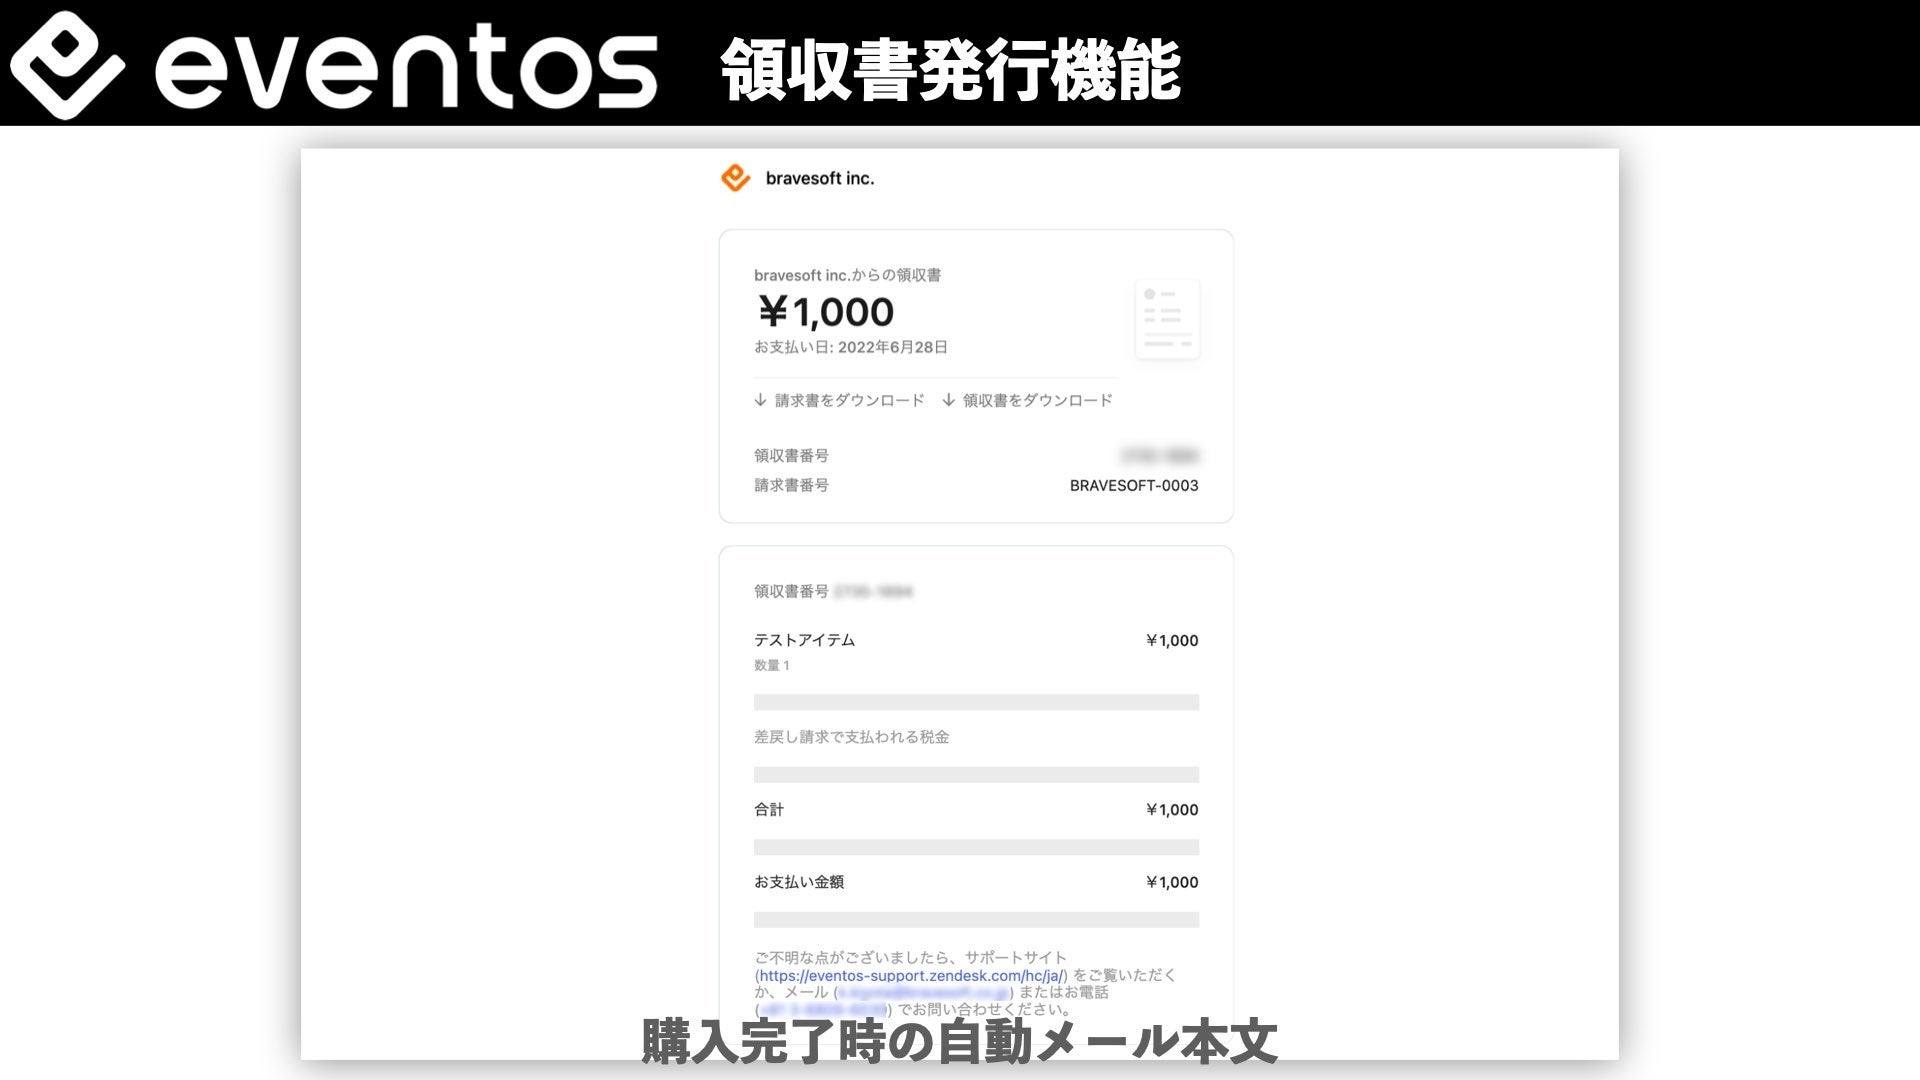
Task: Click the お支払い日 2022年6月28日 date text
Action: [851, 347]
